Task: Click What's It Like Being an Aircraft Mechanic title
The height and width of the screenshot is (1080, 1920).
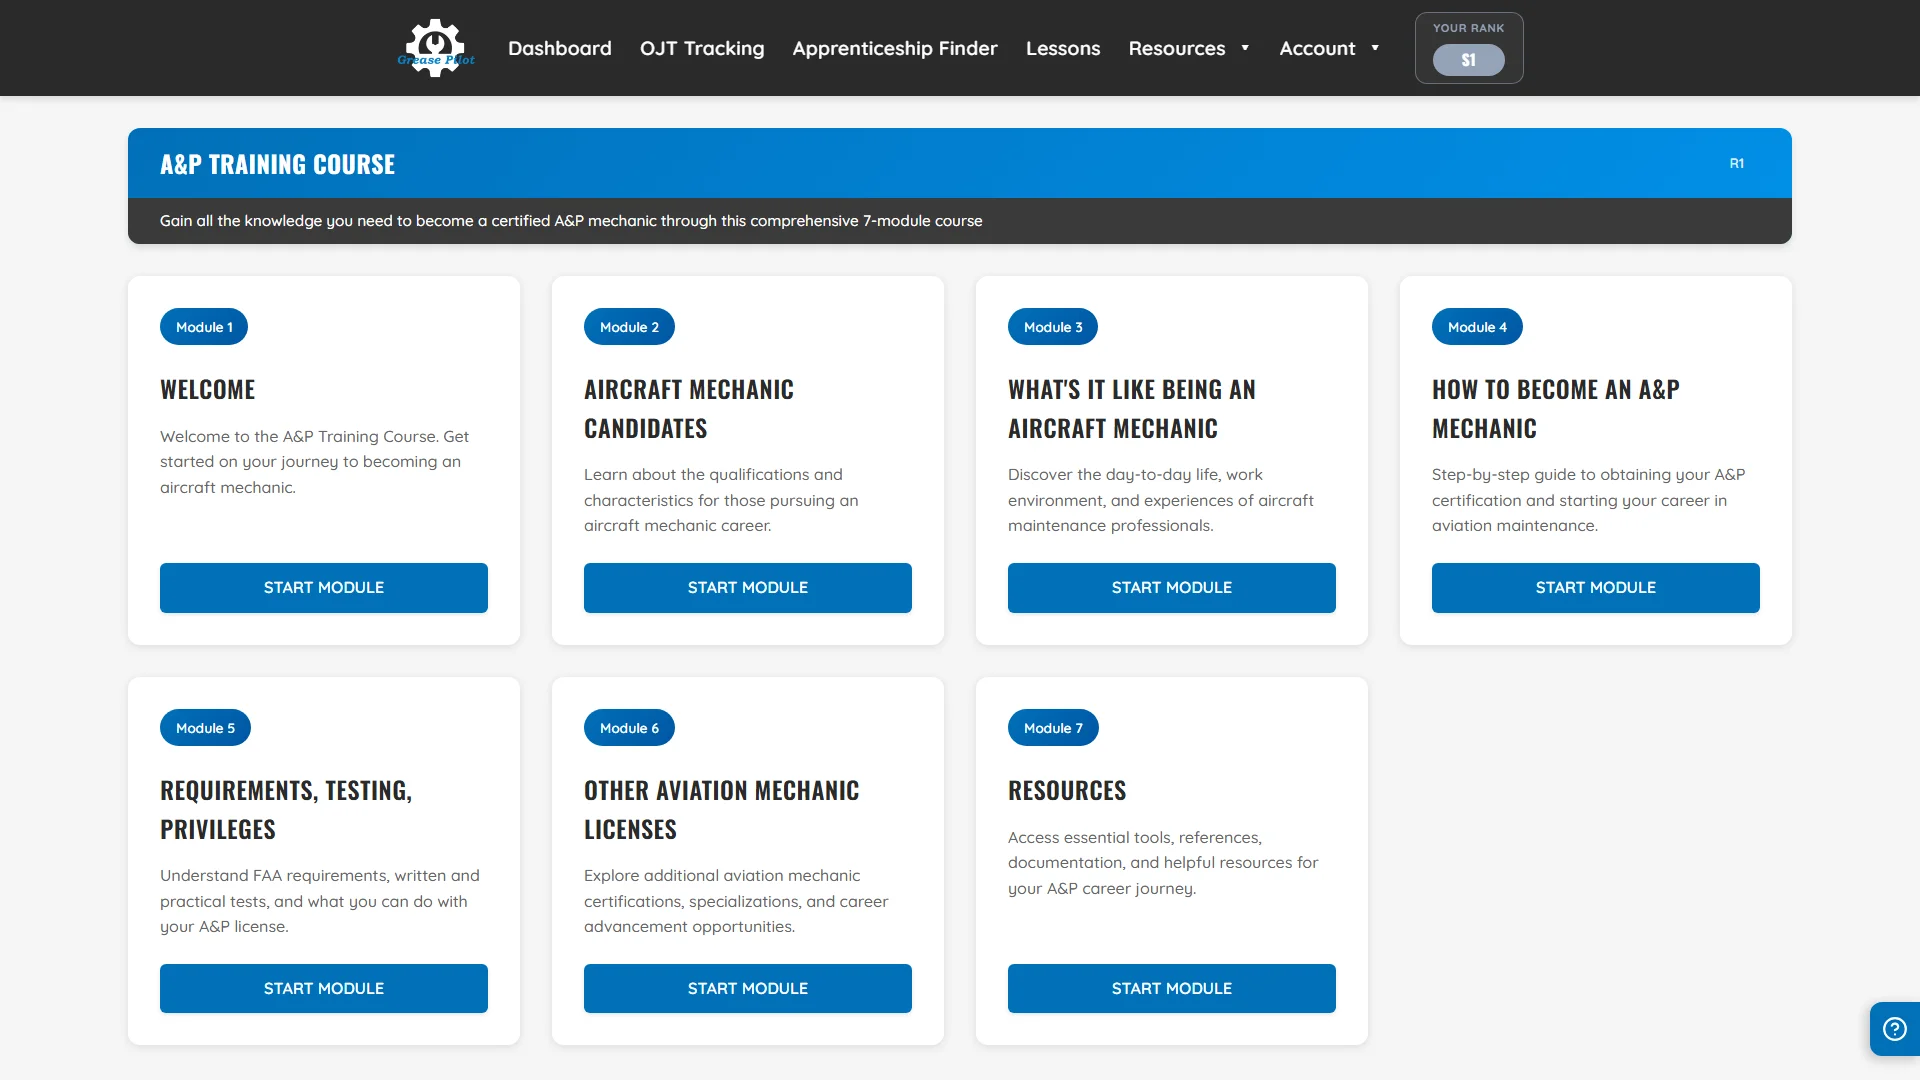Action: 1132,409
